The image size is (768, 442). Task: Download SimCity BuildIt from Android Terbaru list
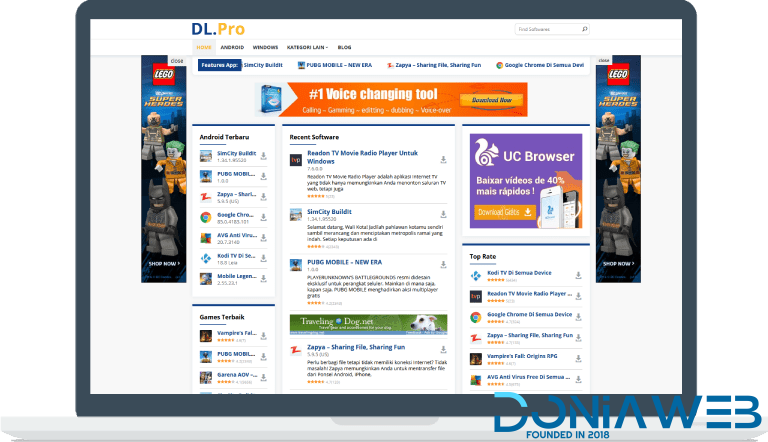coord(264,156)
